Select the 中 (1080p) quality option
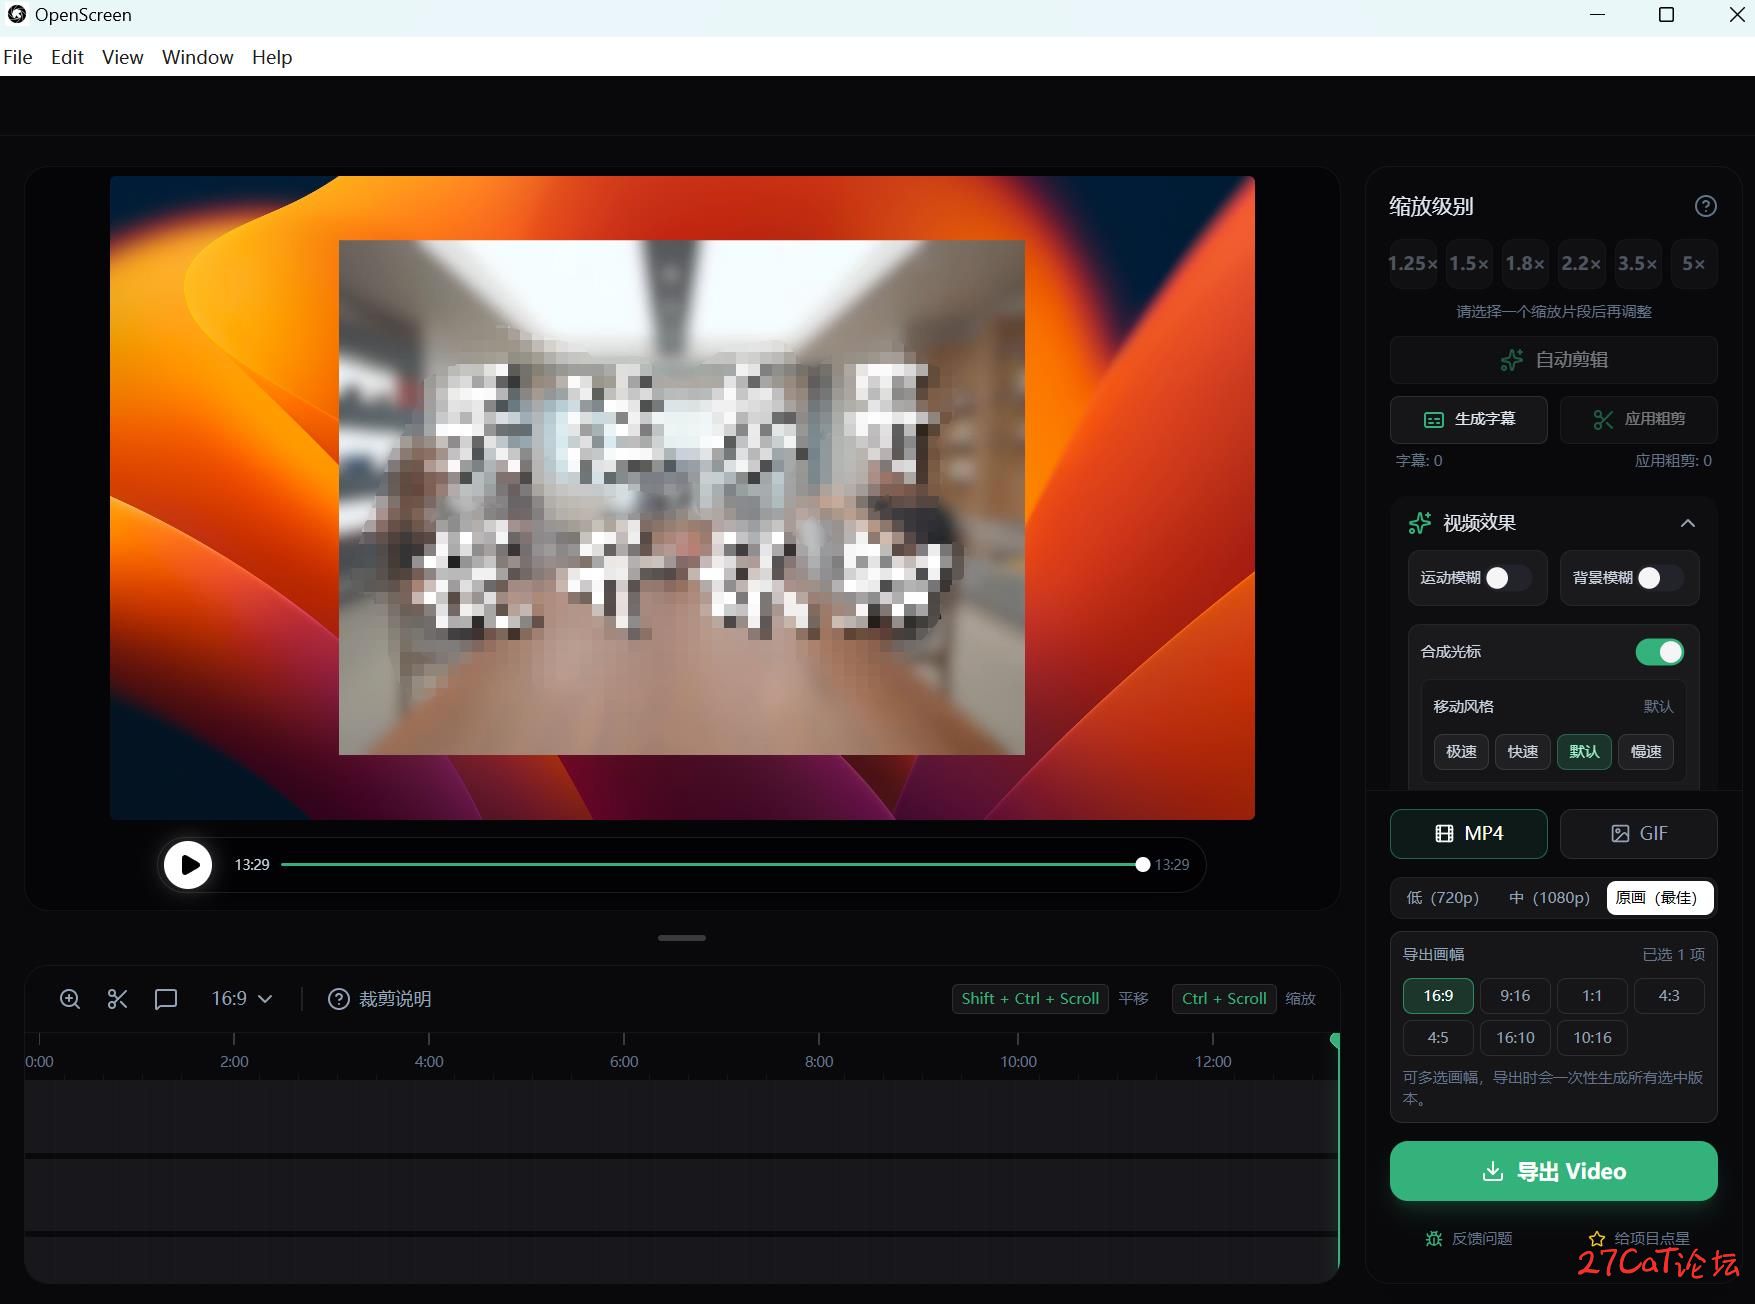This screenshot has height=1304, width=1755. 1548,898
